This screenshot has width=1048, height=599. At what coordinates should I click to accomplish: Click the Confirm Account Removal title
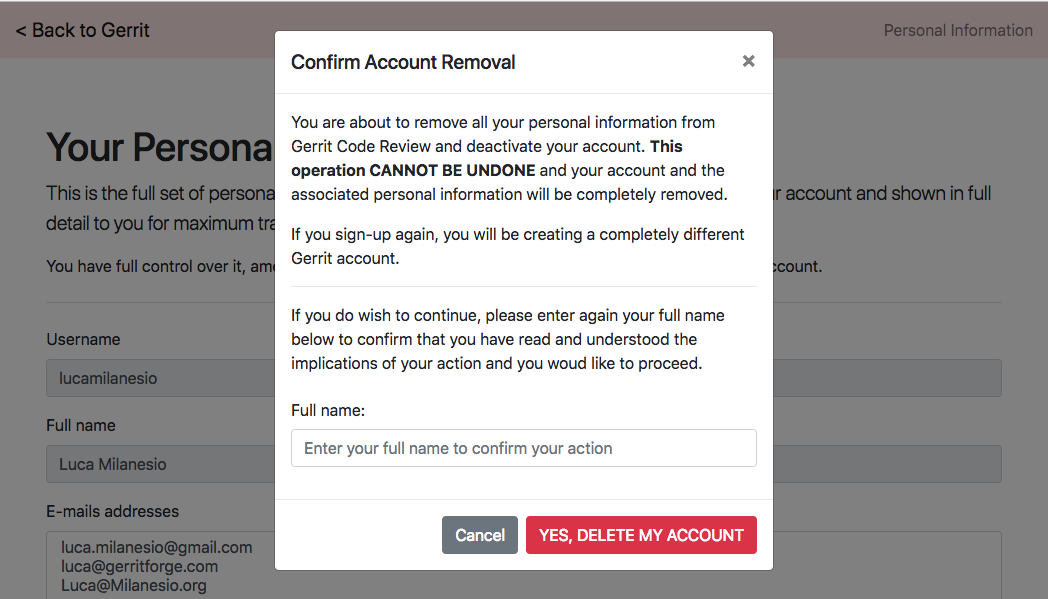point(403,62)
